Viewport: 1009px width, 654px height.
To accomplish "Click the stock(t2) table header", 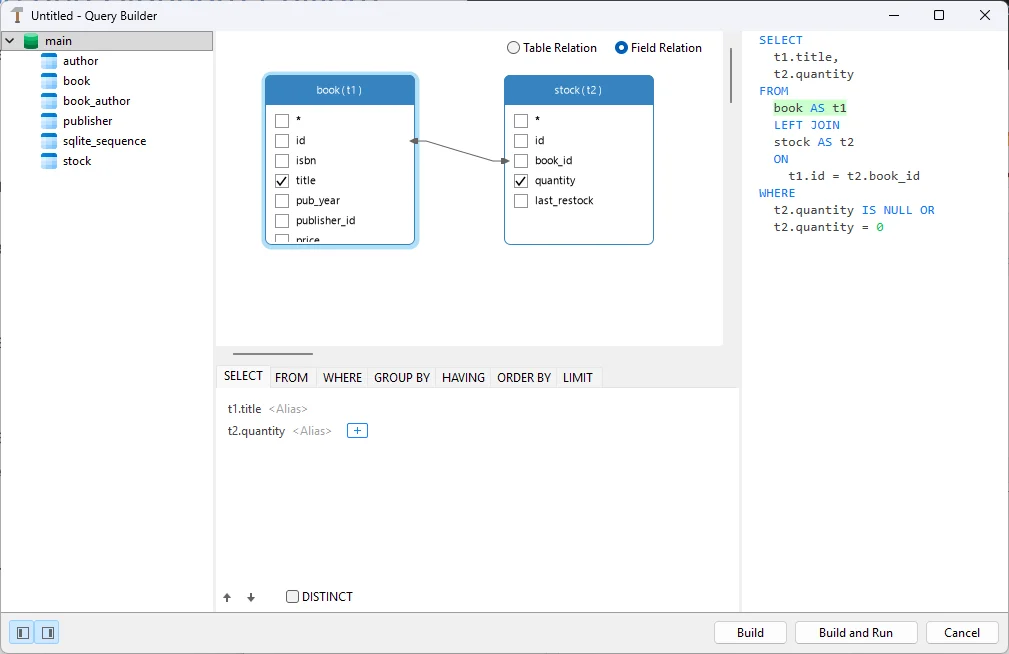I will click(x=579, y=90).
